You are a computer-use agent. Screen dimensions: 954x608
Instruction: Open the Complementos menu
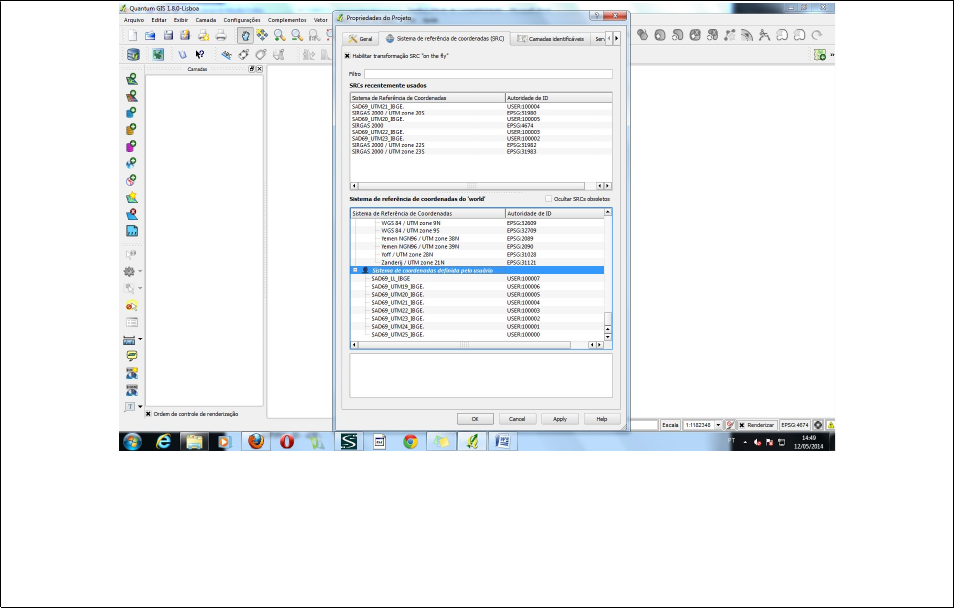287,20
